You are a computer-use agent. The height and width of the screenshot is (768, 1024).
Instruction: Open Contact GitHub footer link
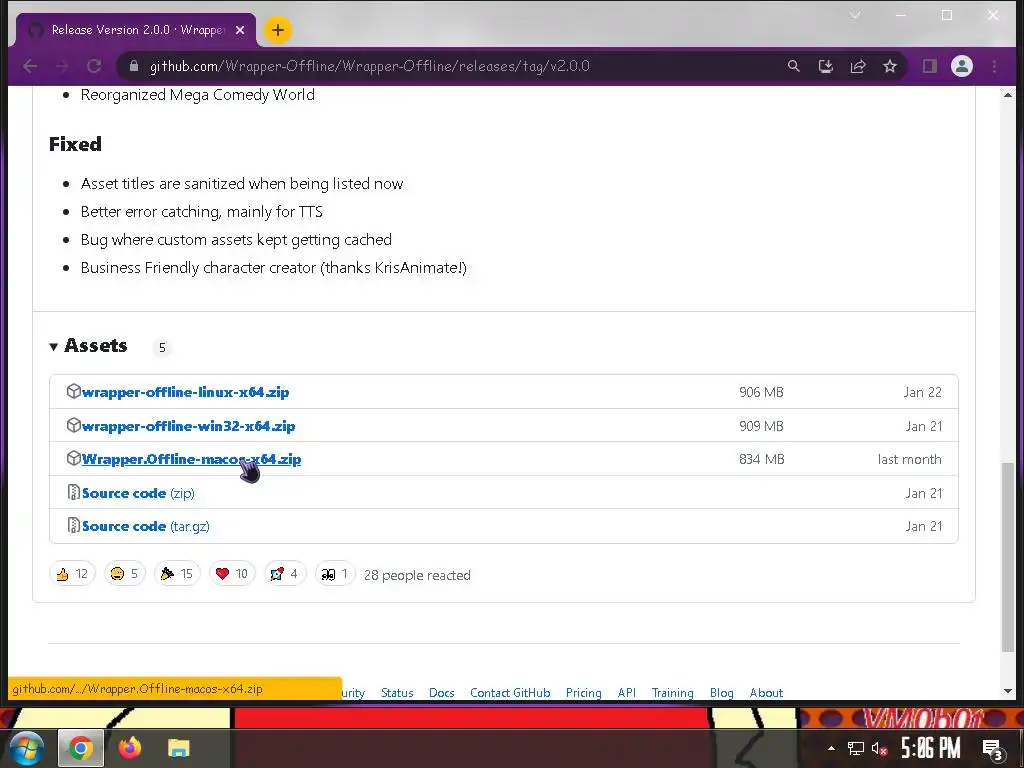click(x=510, y=692)
